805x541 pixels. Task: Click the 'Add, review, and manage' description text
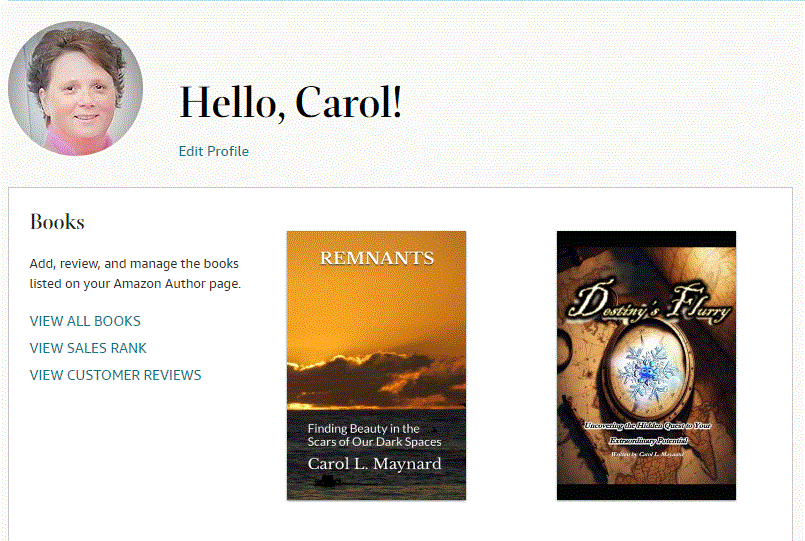point(134,264)
